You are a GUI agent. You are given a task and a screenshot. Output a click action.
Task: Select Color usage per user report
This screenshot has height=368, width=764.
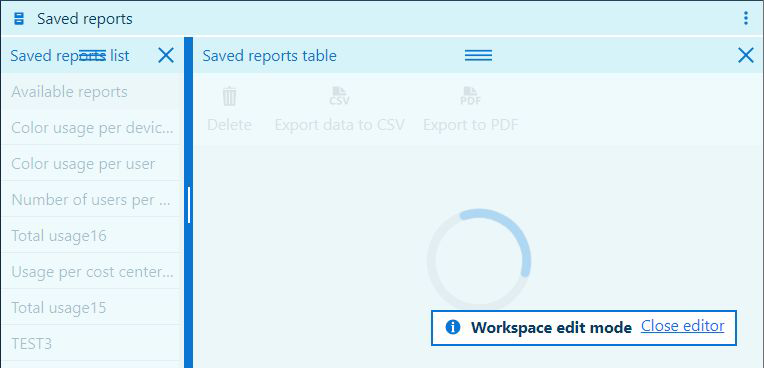[x=93, y=164]
